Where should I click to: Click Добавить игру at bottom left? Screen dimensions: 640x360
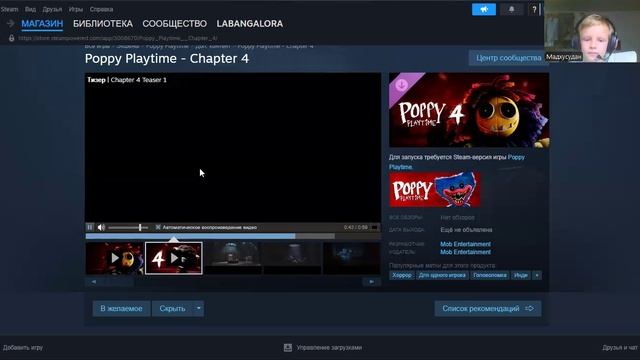23,348
